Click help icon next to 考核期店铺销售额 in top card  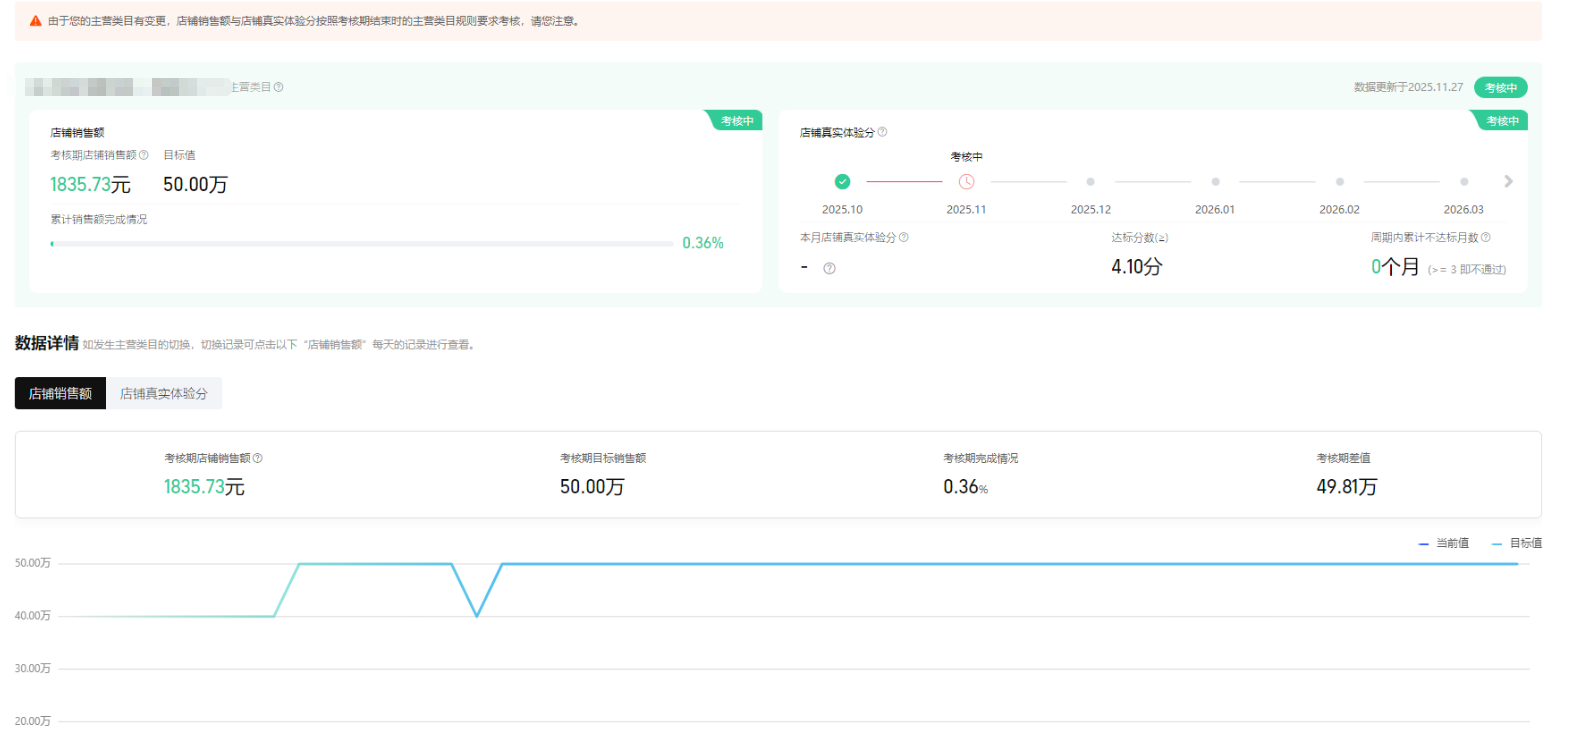coord(144,155)
